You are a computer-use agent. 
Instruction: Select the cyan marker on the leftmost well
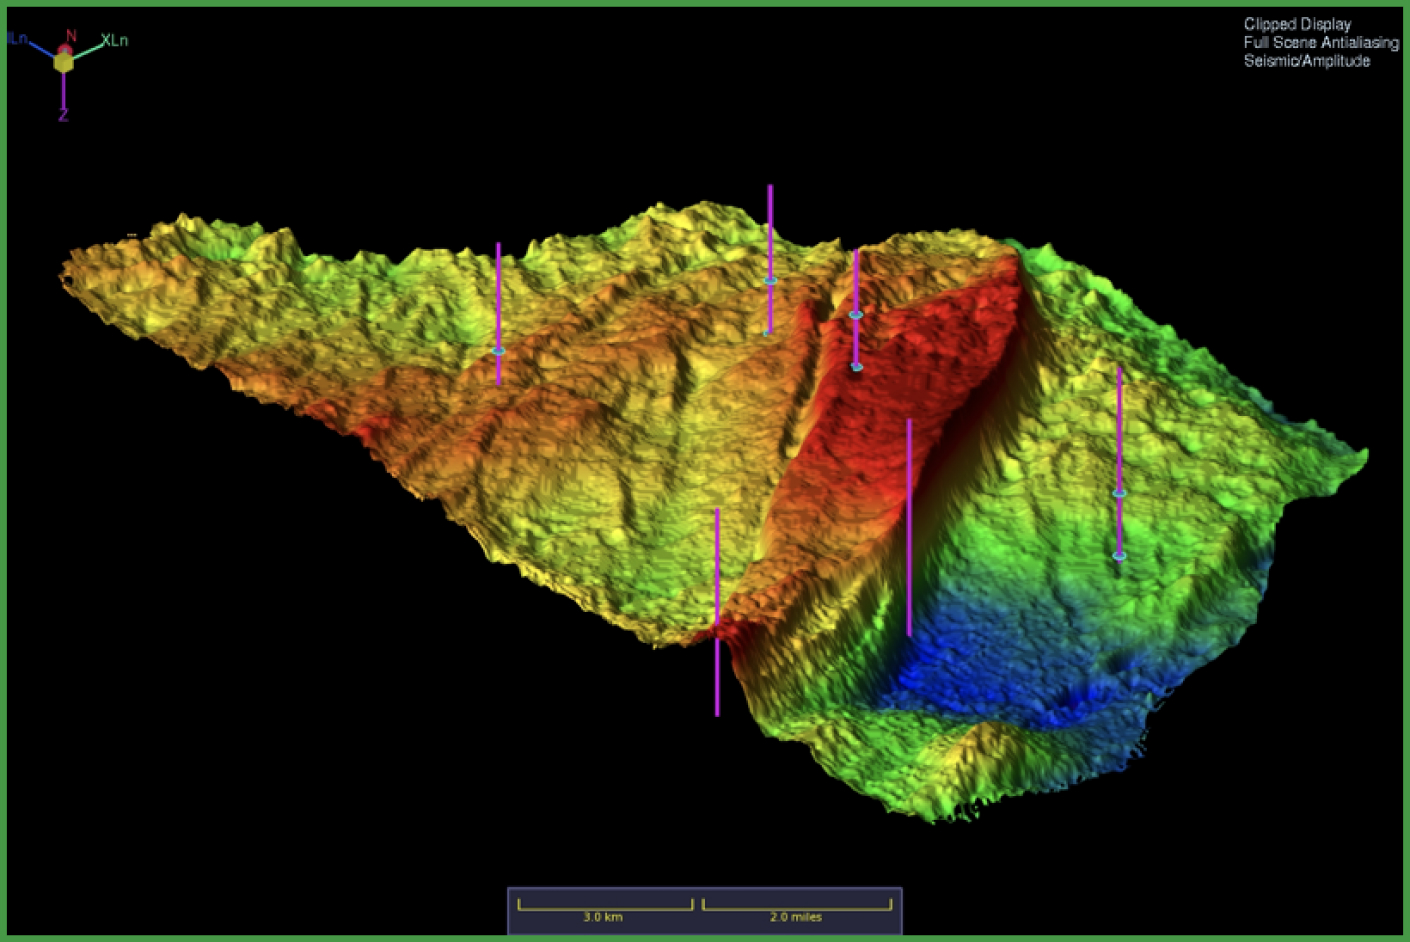(x=498, y=351)
